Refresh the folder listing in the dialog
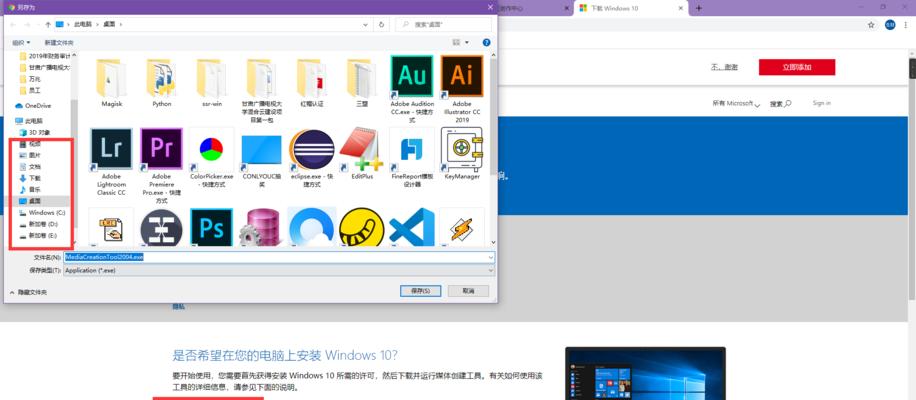The height and width of the screenshot is (400, 916). coord(381,25)
